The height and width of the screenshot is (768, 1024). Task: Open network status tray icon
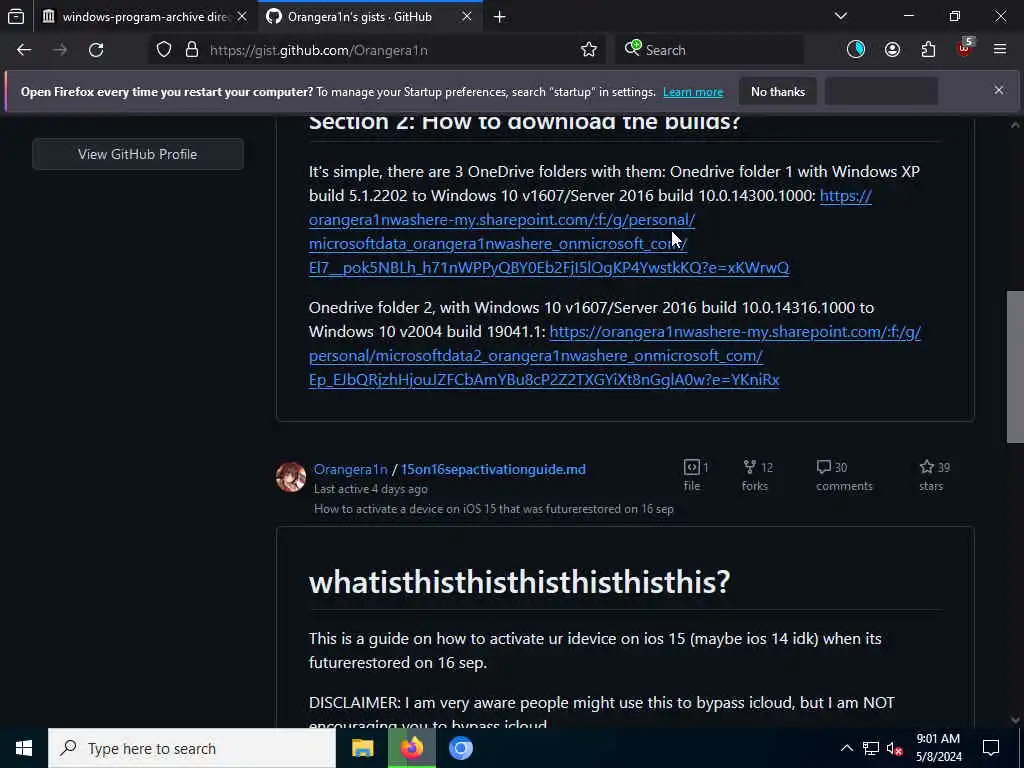coord(871,748)
